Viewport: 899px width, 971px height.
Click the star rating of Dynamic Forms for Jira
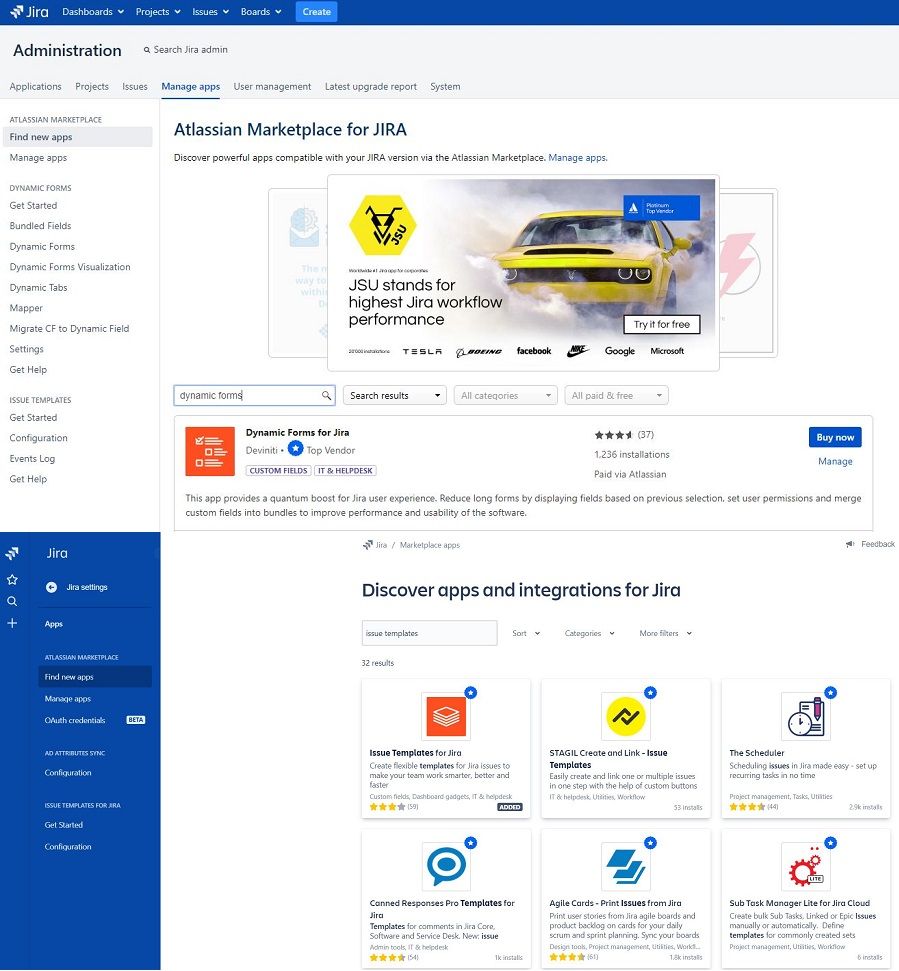(614, 435)
